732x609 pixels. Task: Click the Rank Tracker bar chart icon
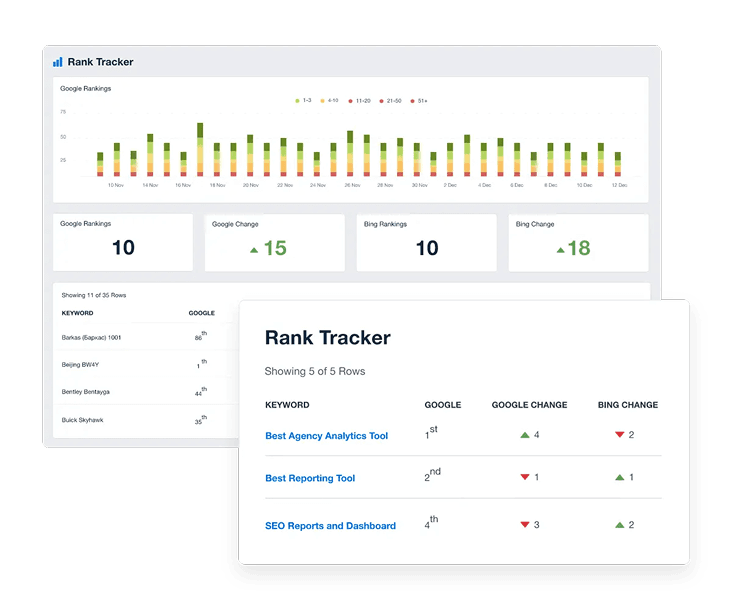coord(58,62)
